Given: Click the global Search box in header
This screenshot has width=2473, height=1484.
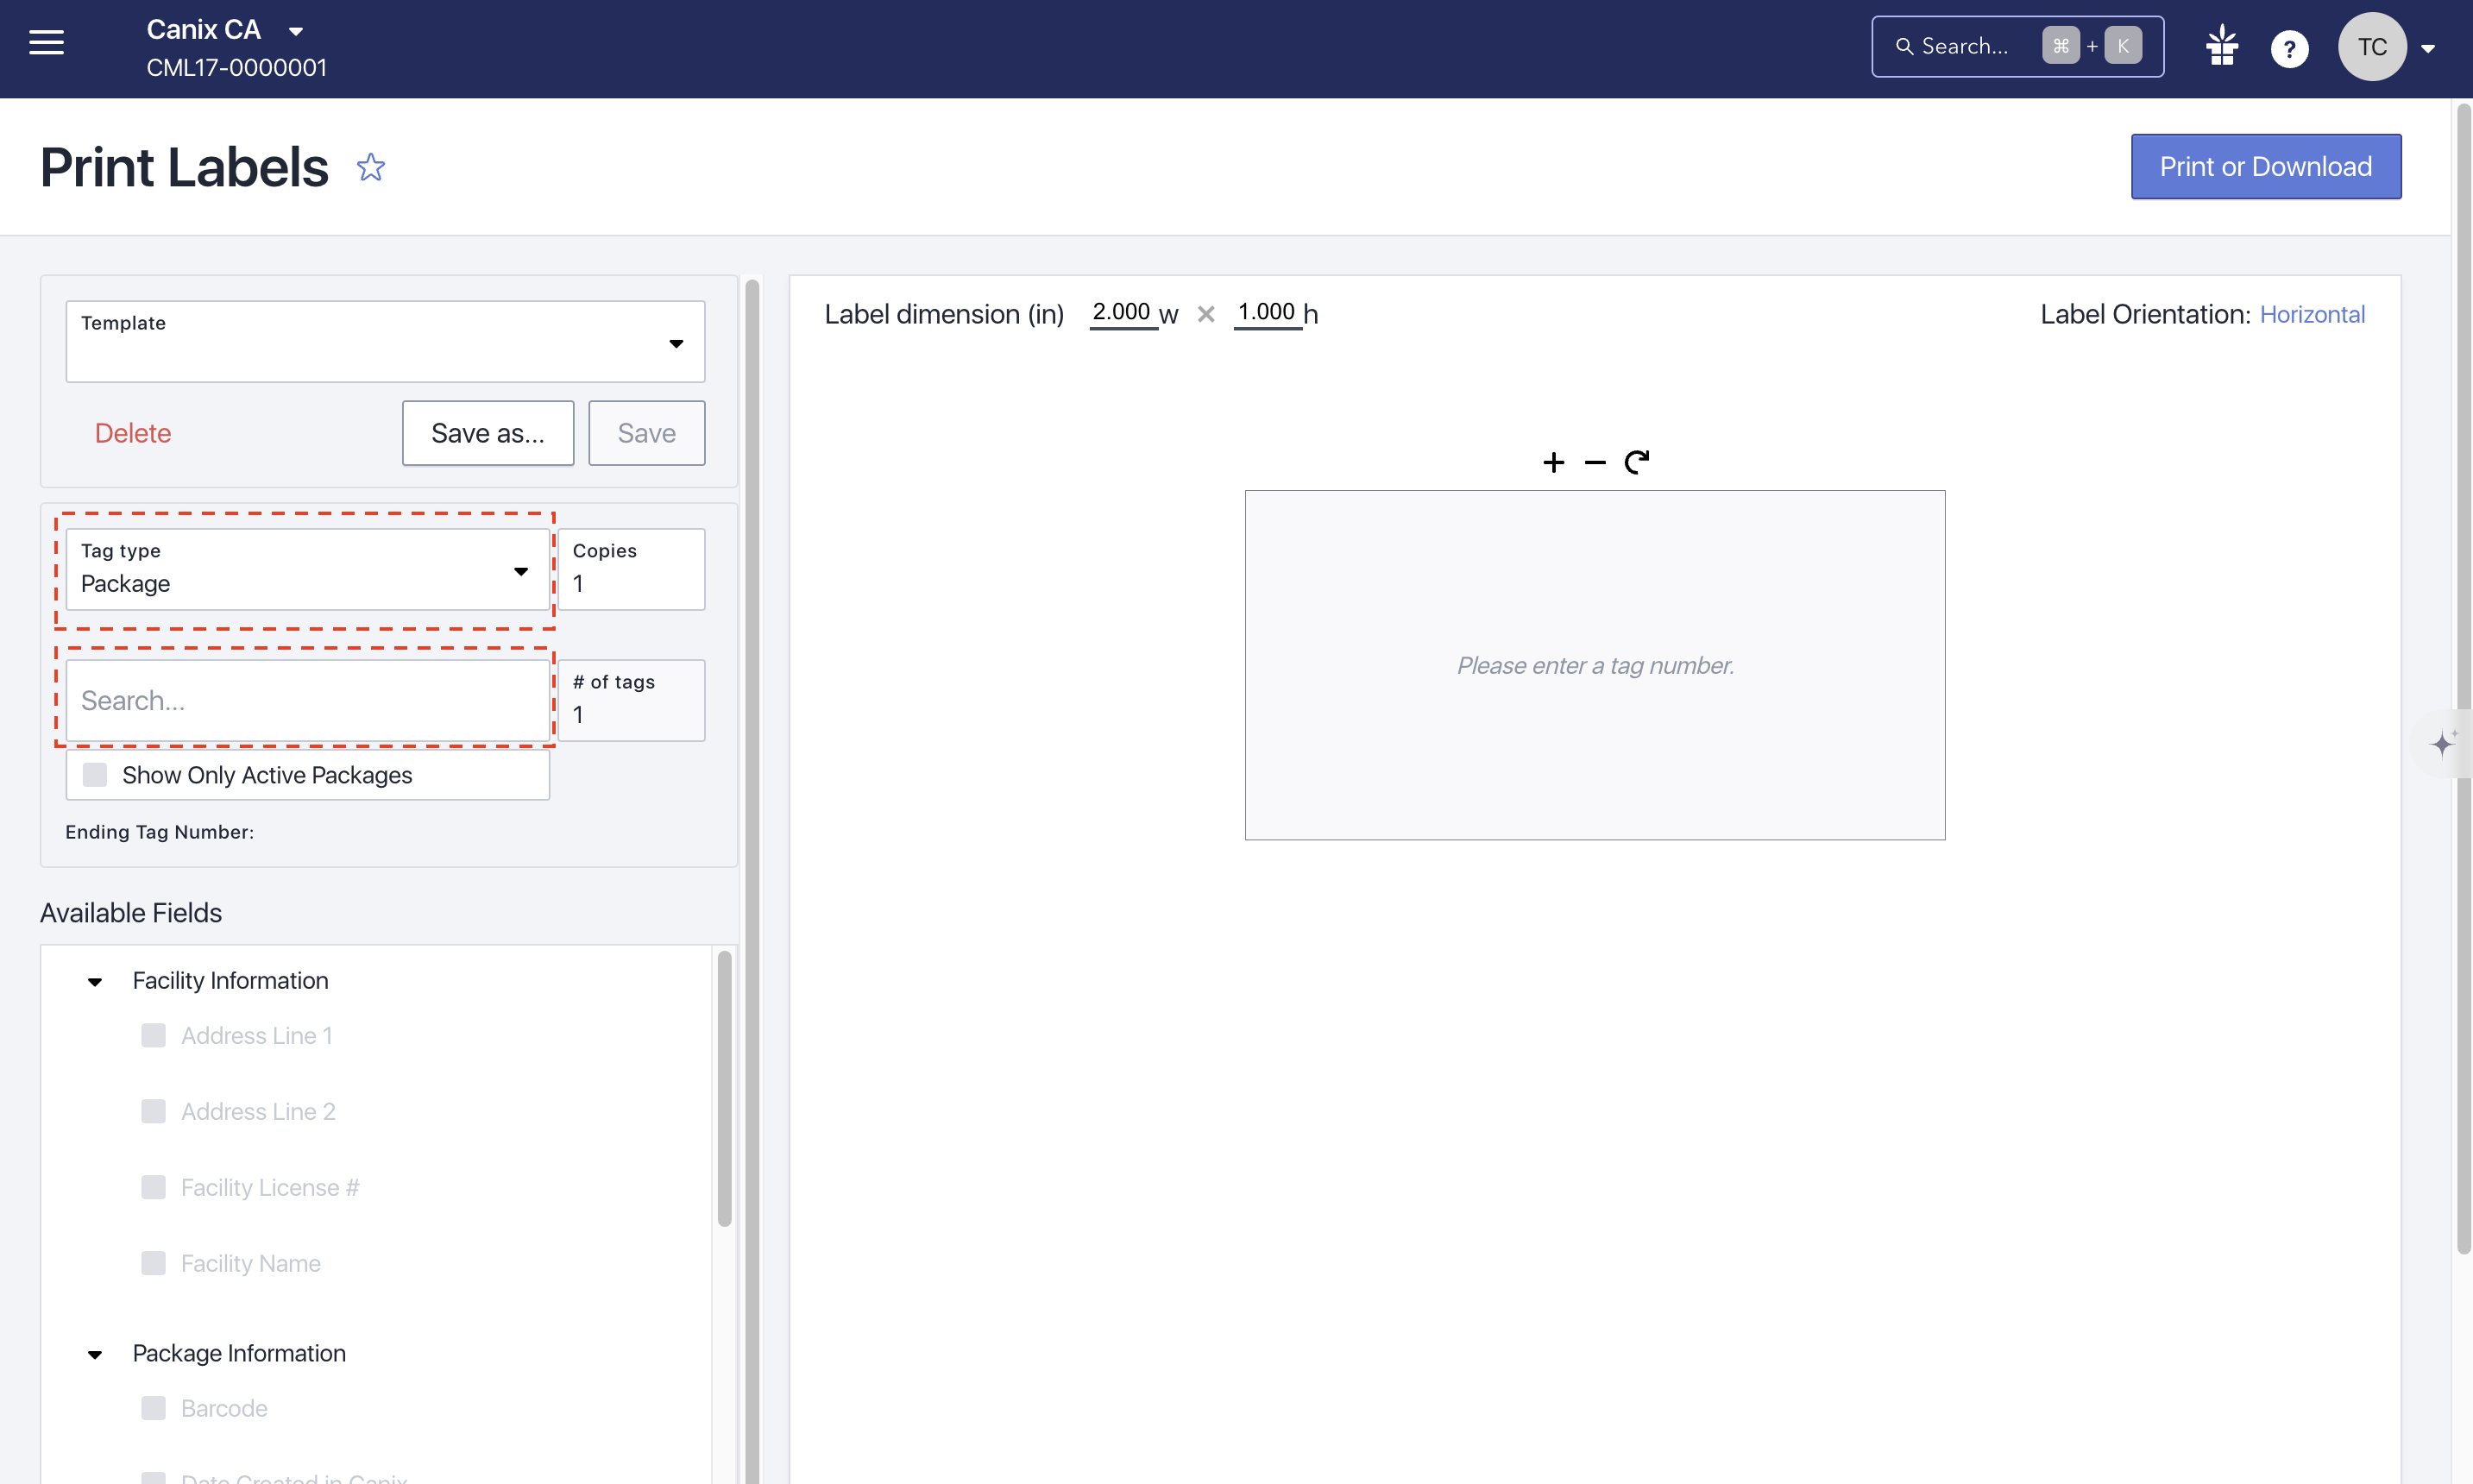Looking at the screenshot, I should (2017, 46).
